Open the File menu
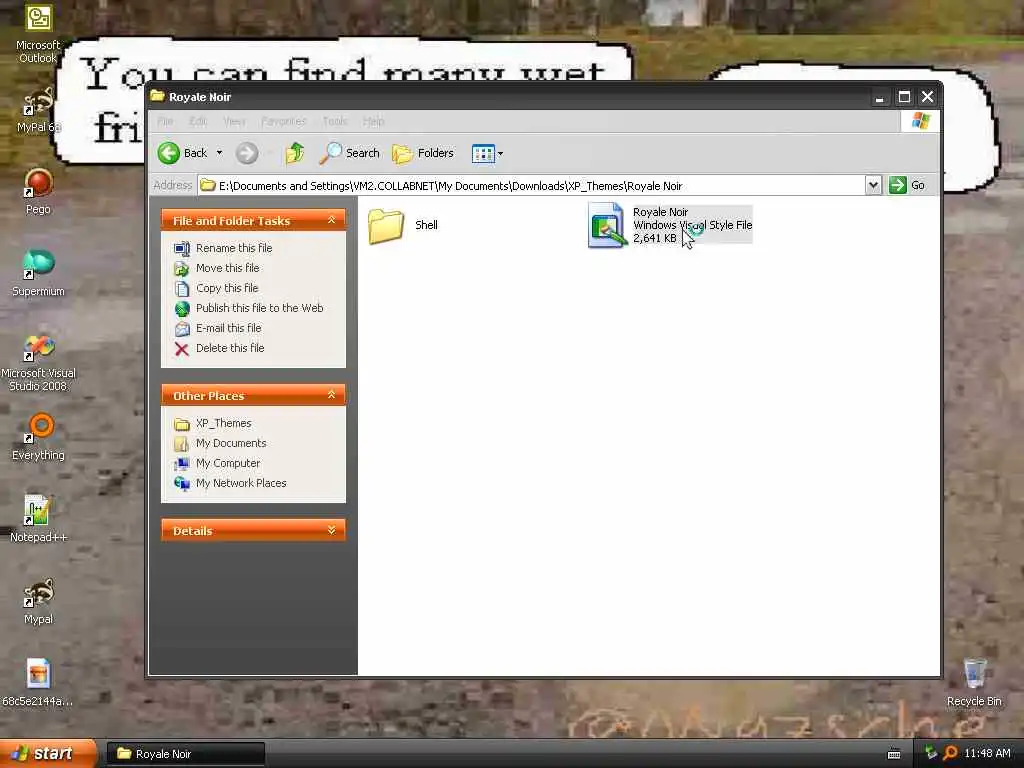 165,121
